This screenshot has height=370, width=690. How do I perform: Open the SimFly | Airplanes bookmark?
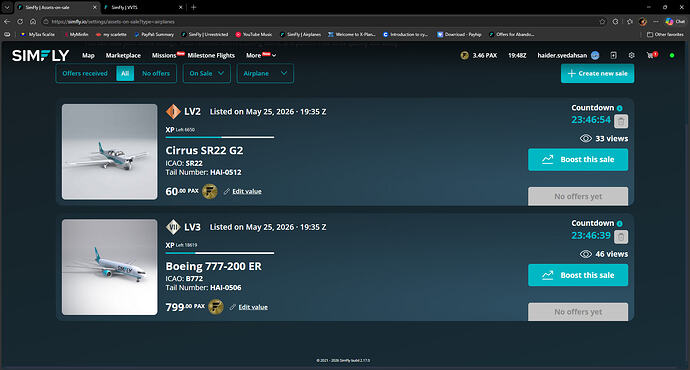pyautogui.click(x=300, y=34)
